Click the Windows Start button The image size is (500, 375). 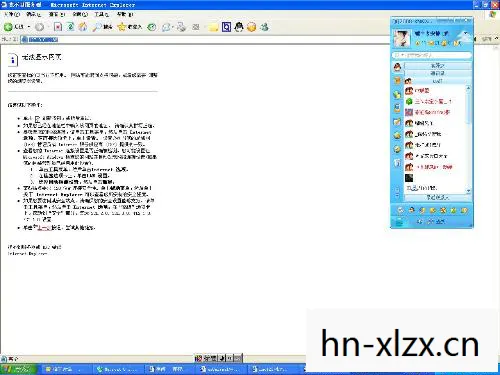19,369
